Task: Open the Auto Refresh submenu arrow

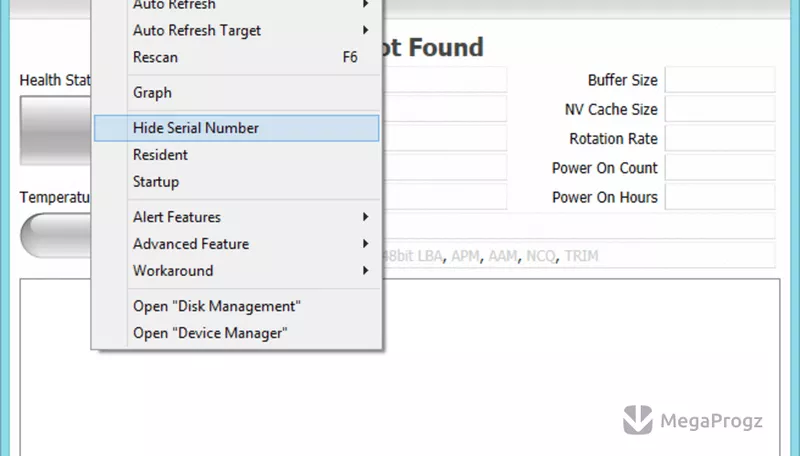Action: 365,4
